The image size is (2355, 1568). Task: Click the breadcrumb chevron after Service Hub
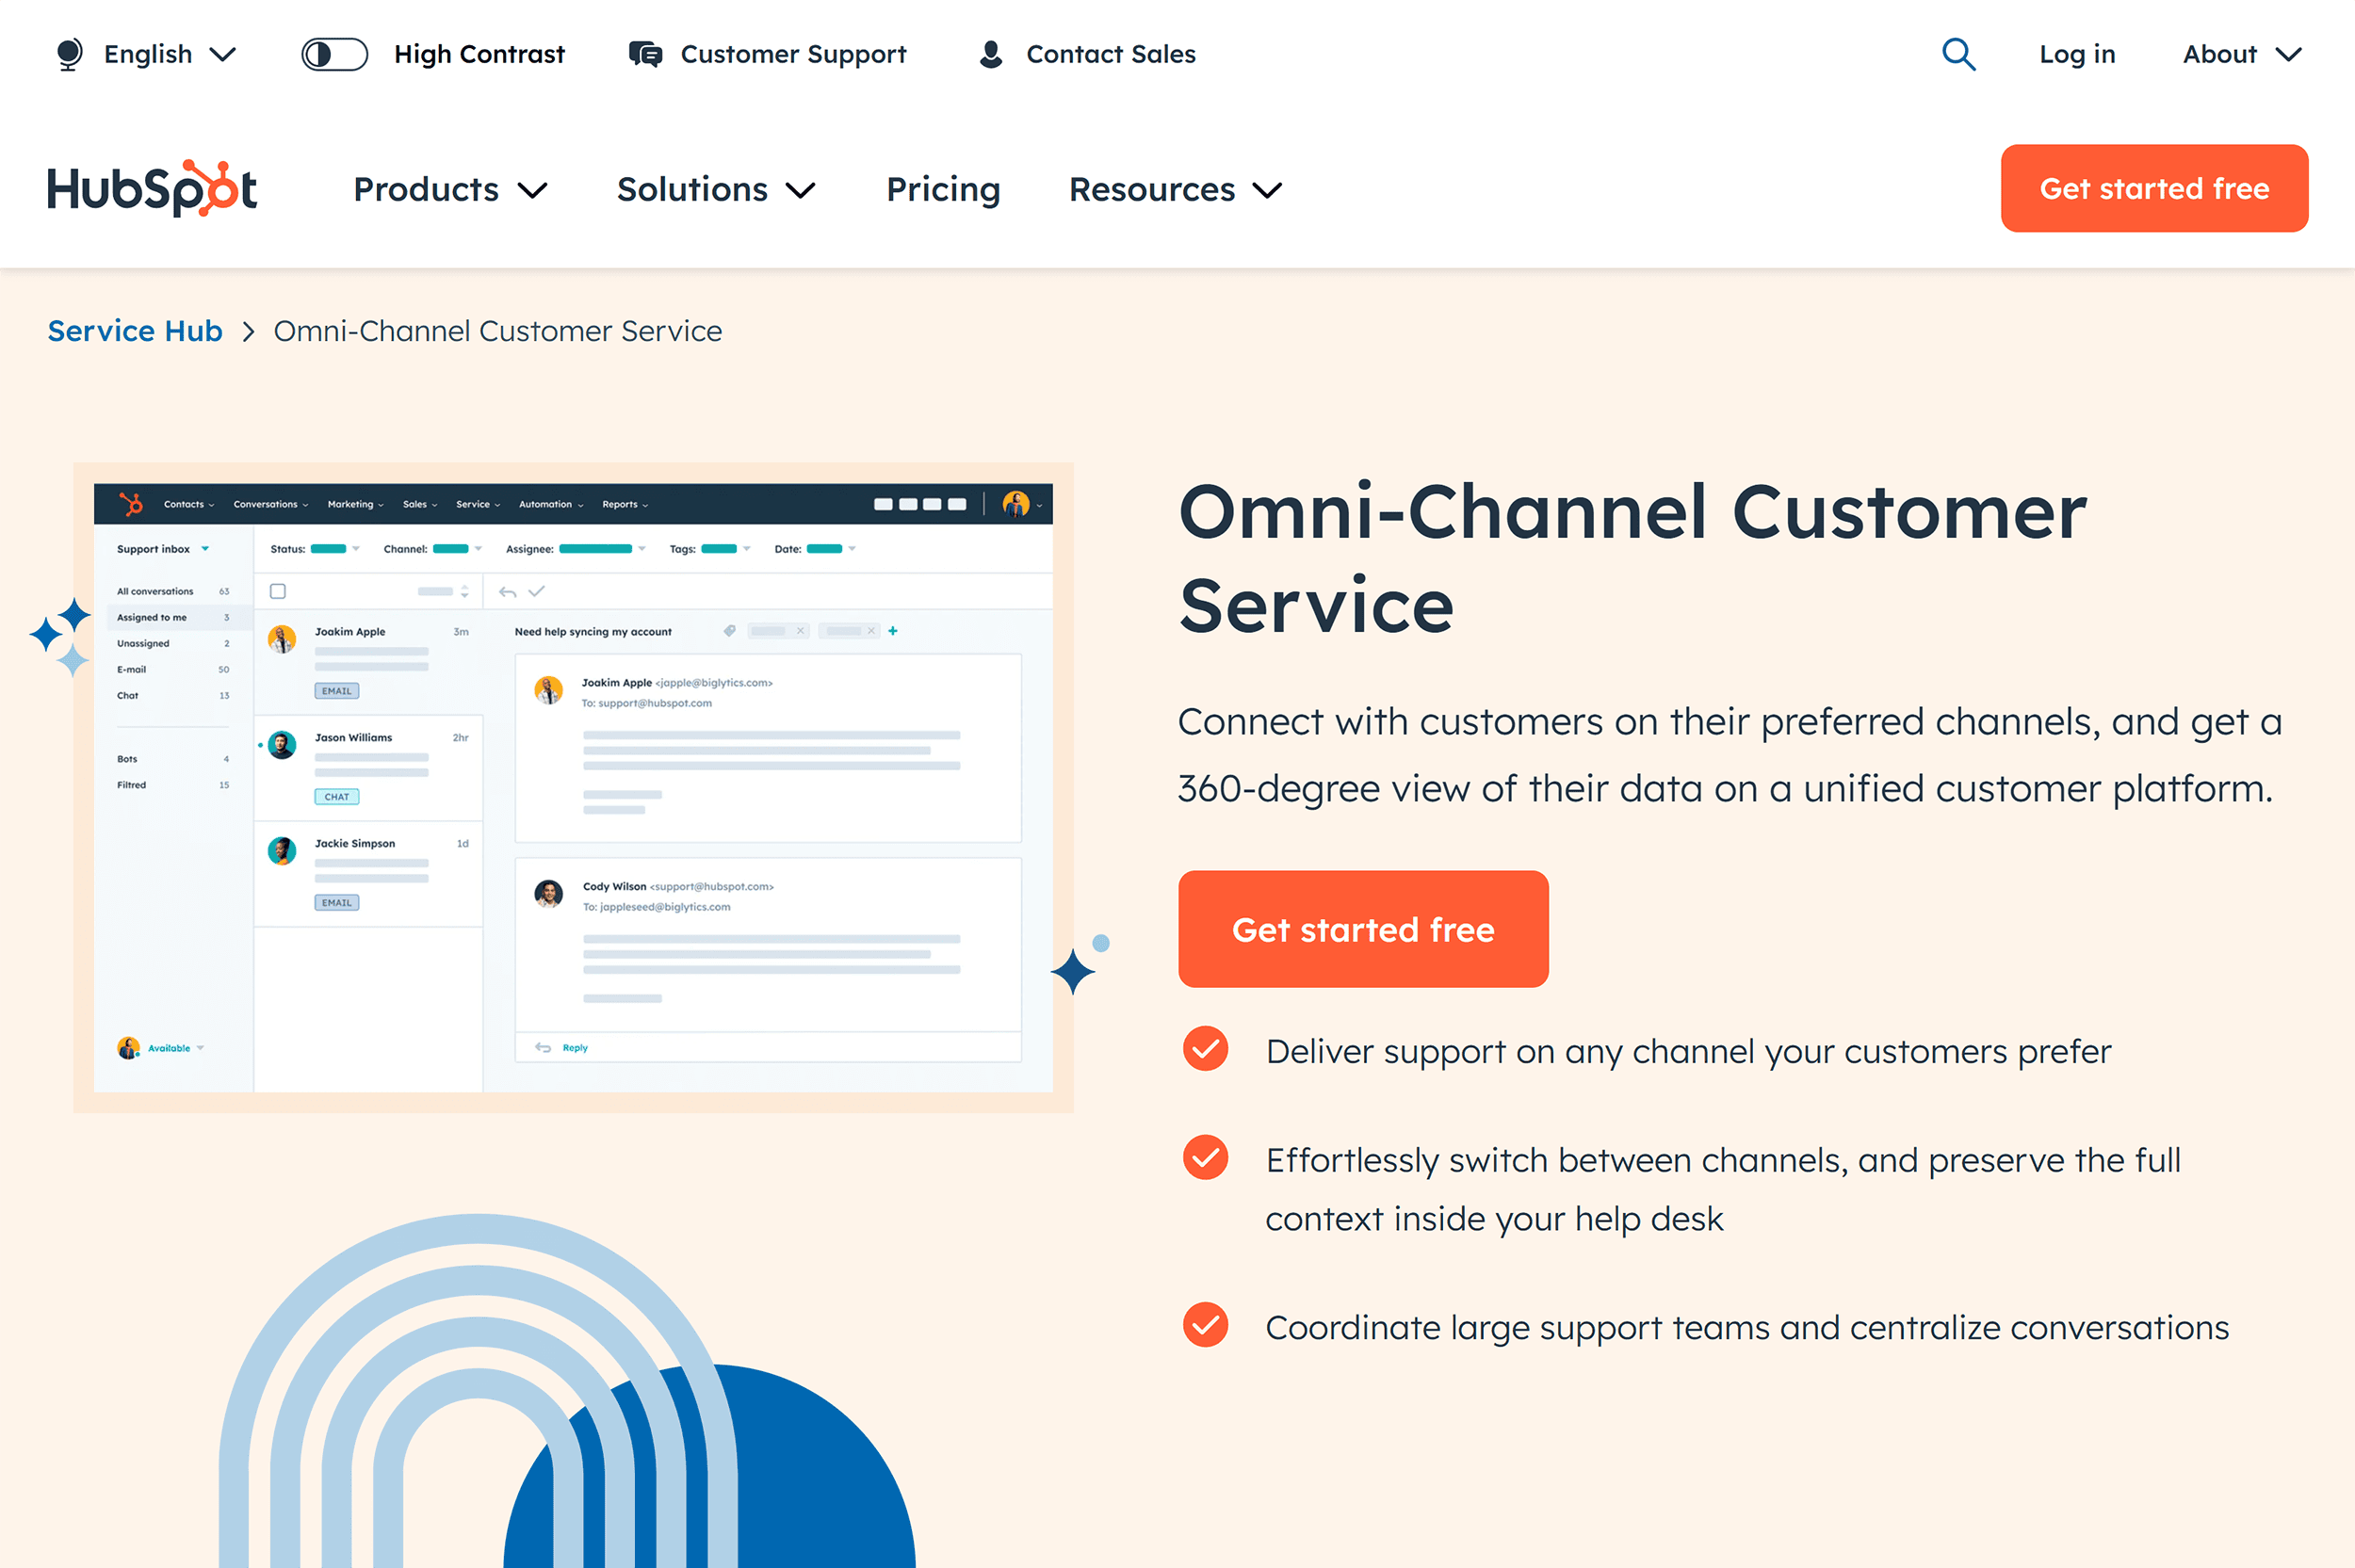click(x=248, y=332)
